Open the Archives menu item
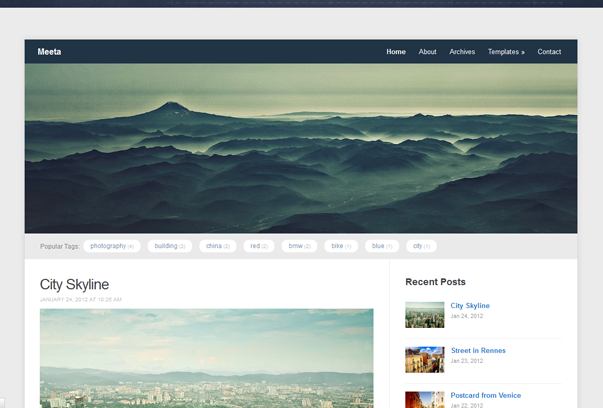603x408 pixels. click(x=462, y=52)
